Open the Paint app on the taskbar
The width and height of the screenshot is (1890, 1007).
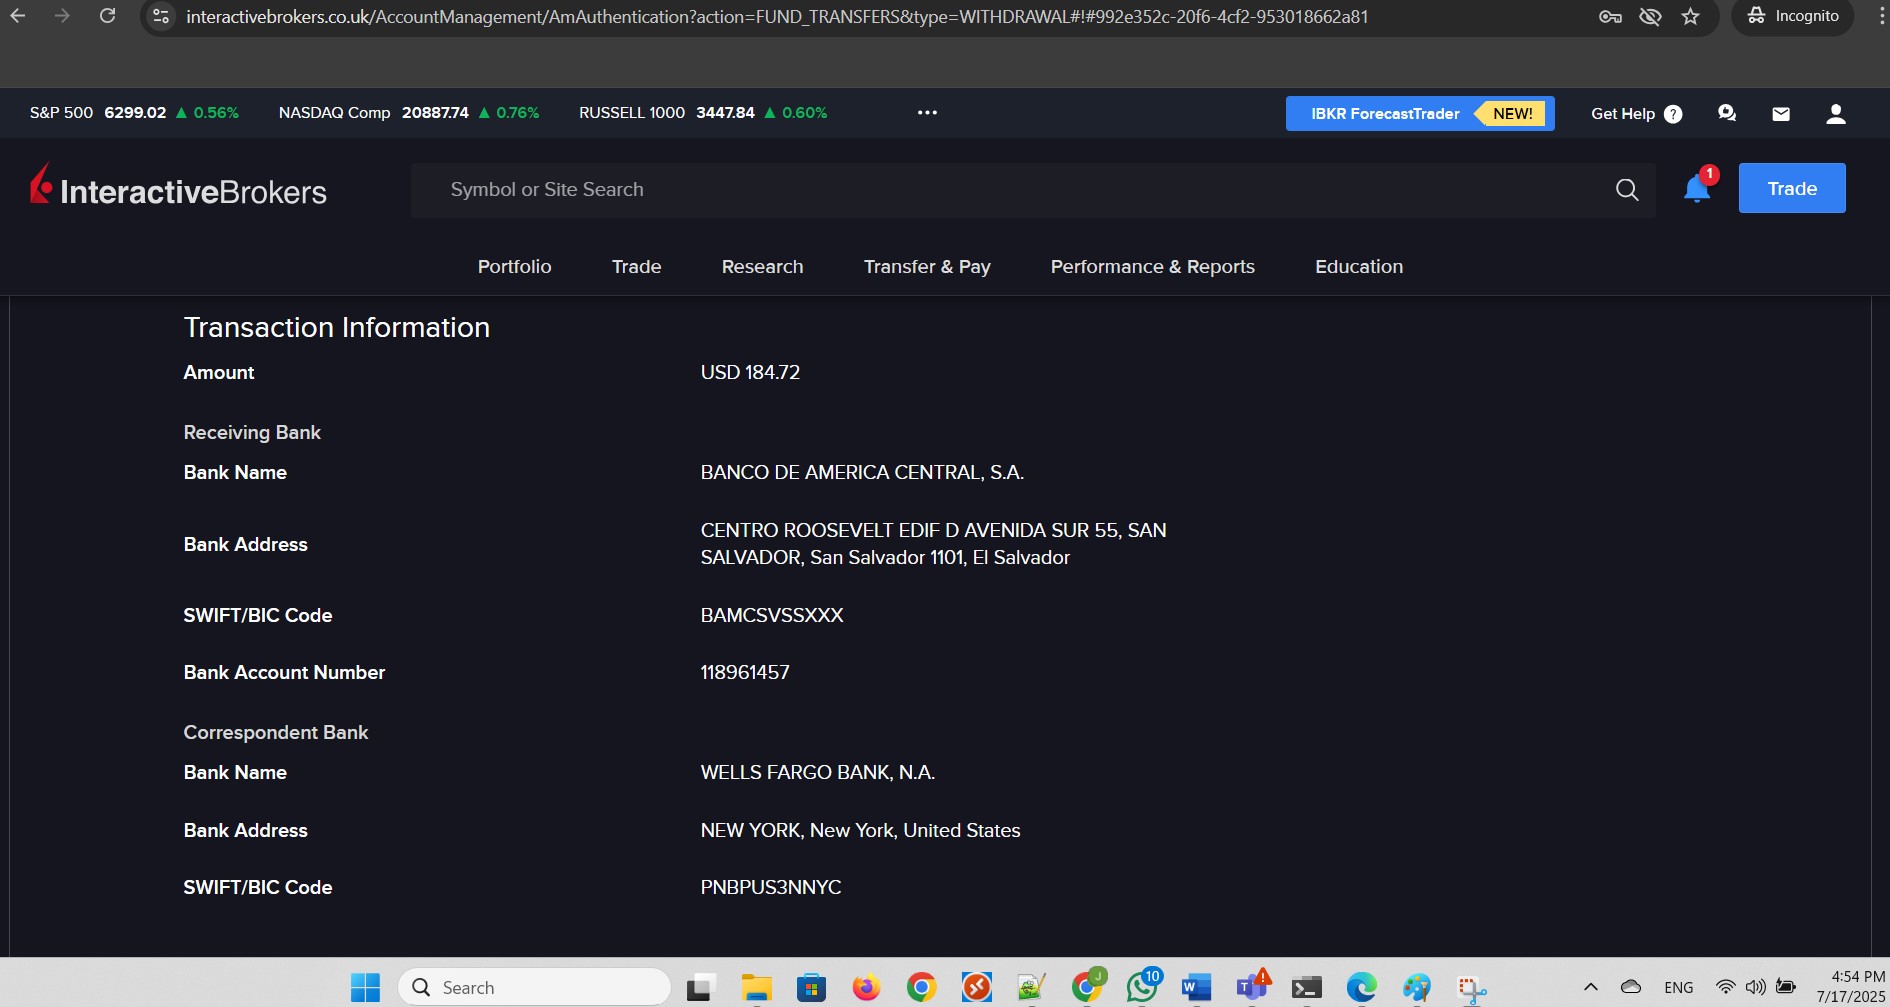pyautogui.click(x=1416, y=988)
